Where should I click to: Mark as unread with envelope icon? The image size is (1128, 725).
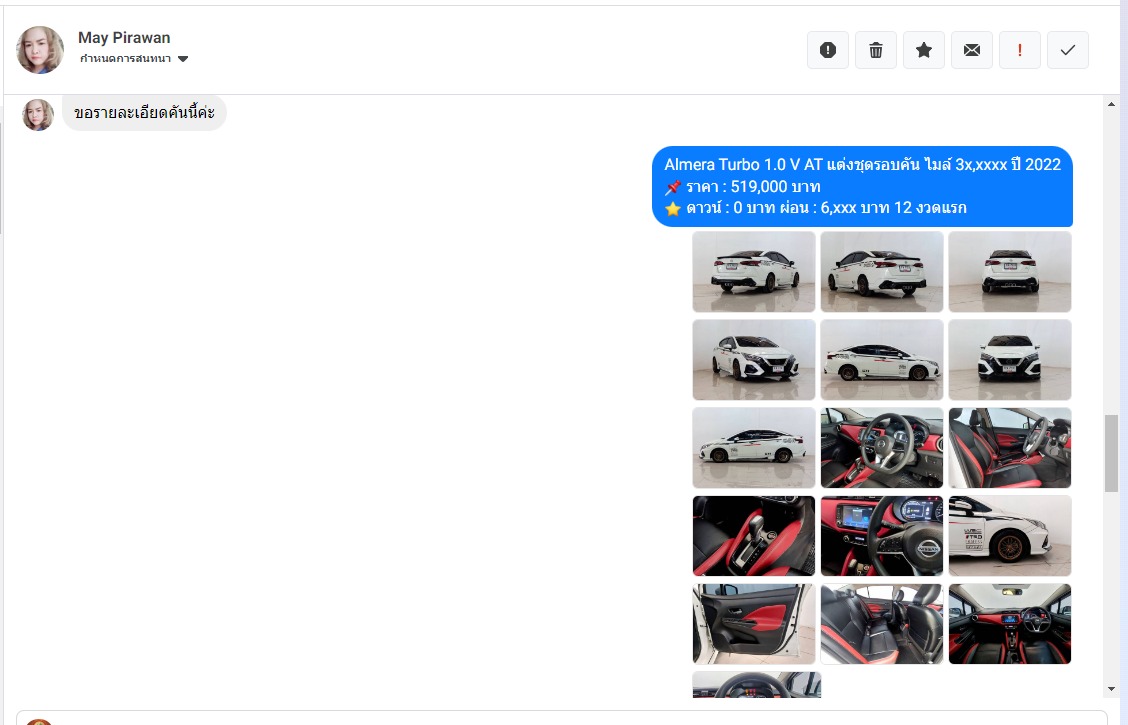(x=972, y=50)
